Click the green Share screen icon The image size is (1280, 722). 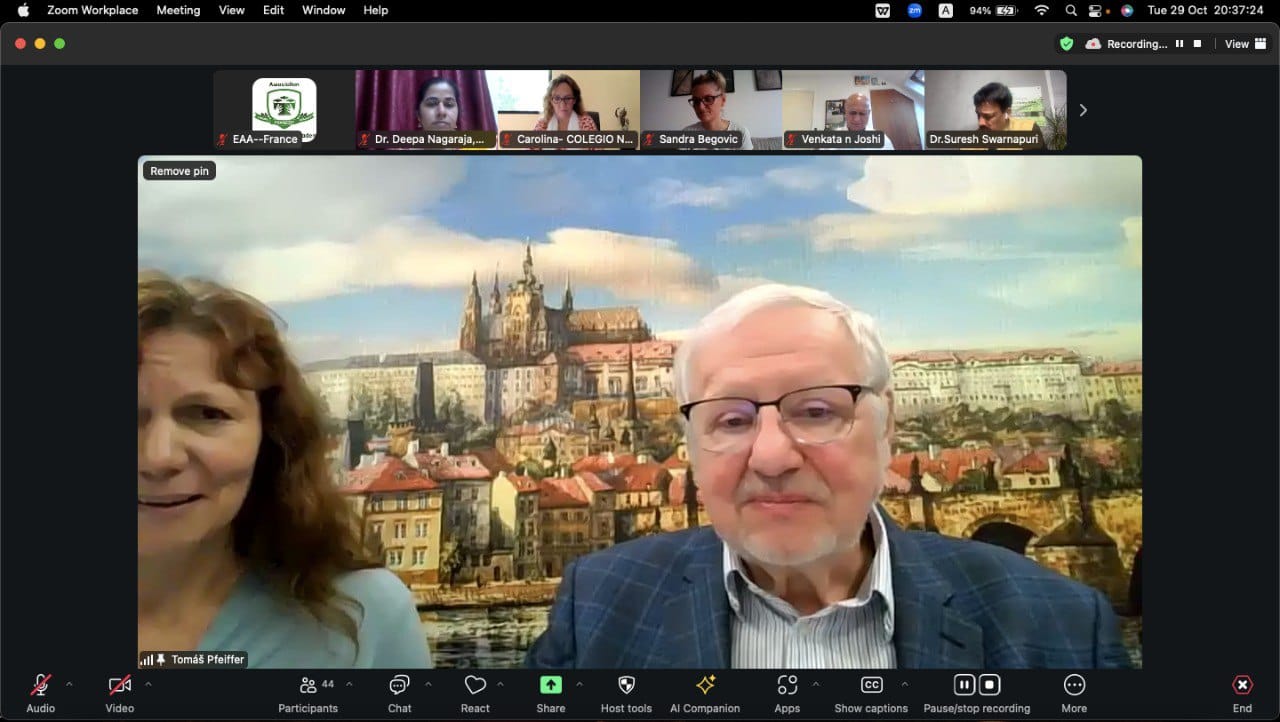click(550, 686)
